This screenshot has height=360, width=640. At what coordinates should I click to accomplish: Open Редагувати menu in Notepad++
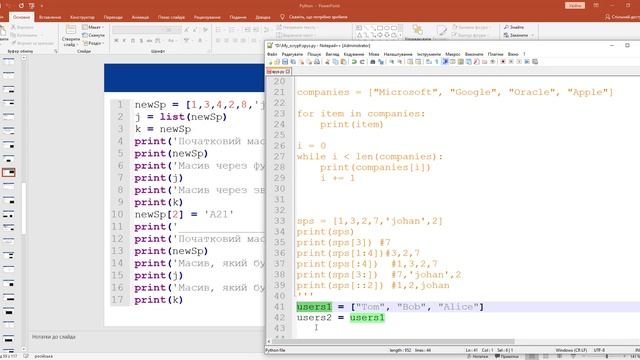tap(292, 54)
